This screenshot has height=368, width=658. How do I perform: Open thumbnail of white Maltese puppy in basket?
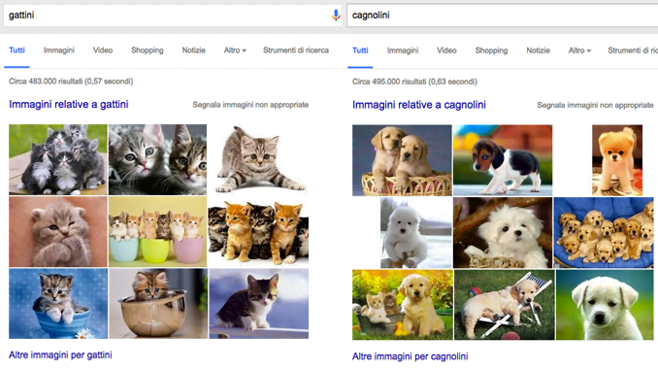point(502,233)
